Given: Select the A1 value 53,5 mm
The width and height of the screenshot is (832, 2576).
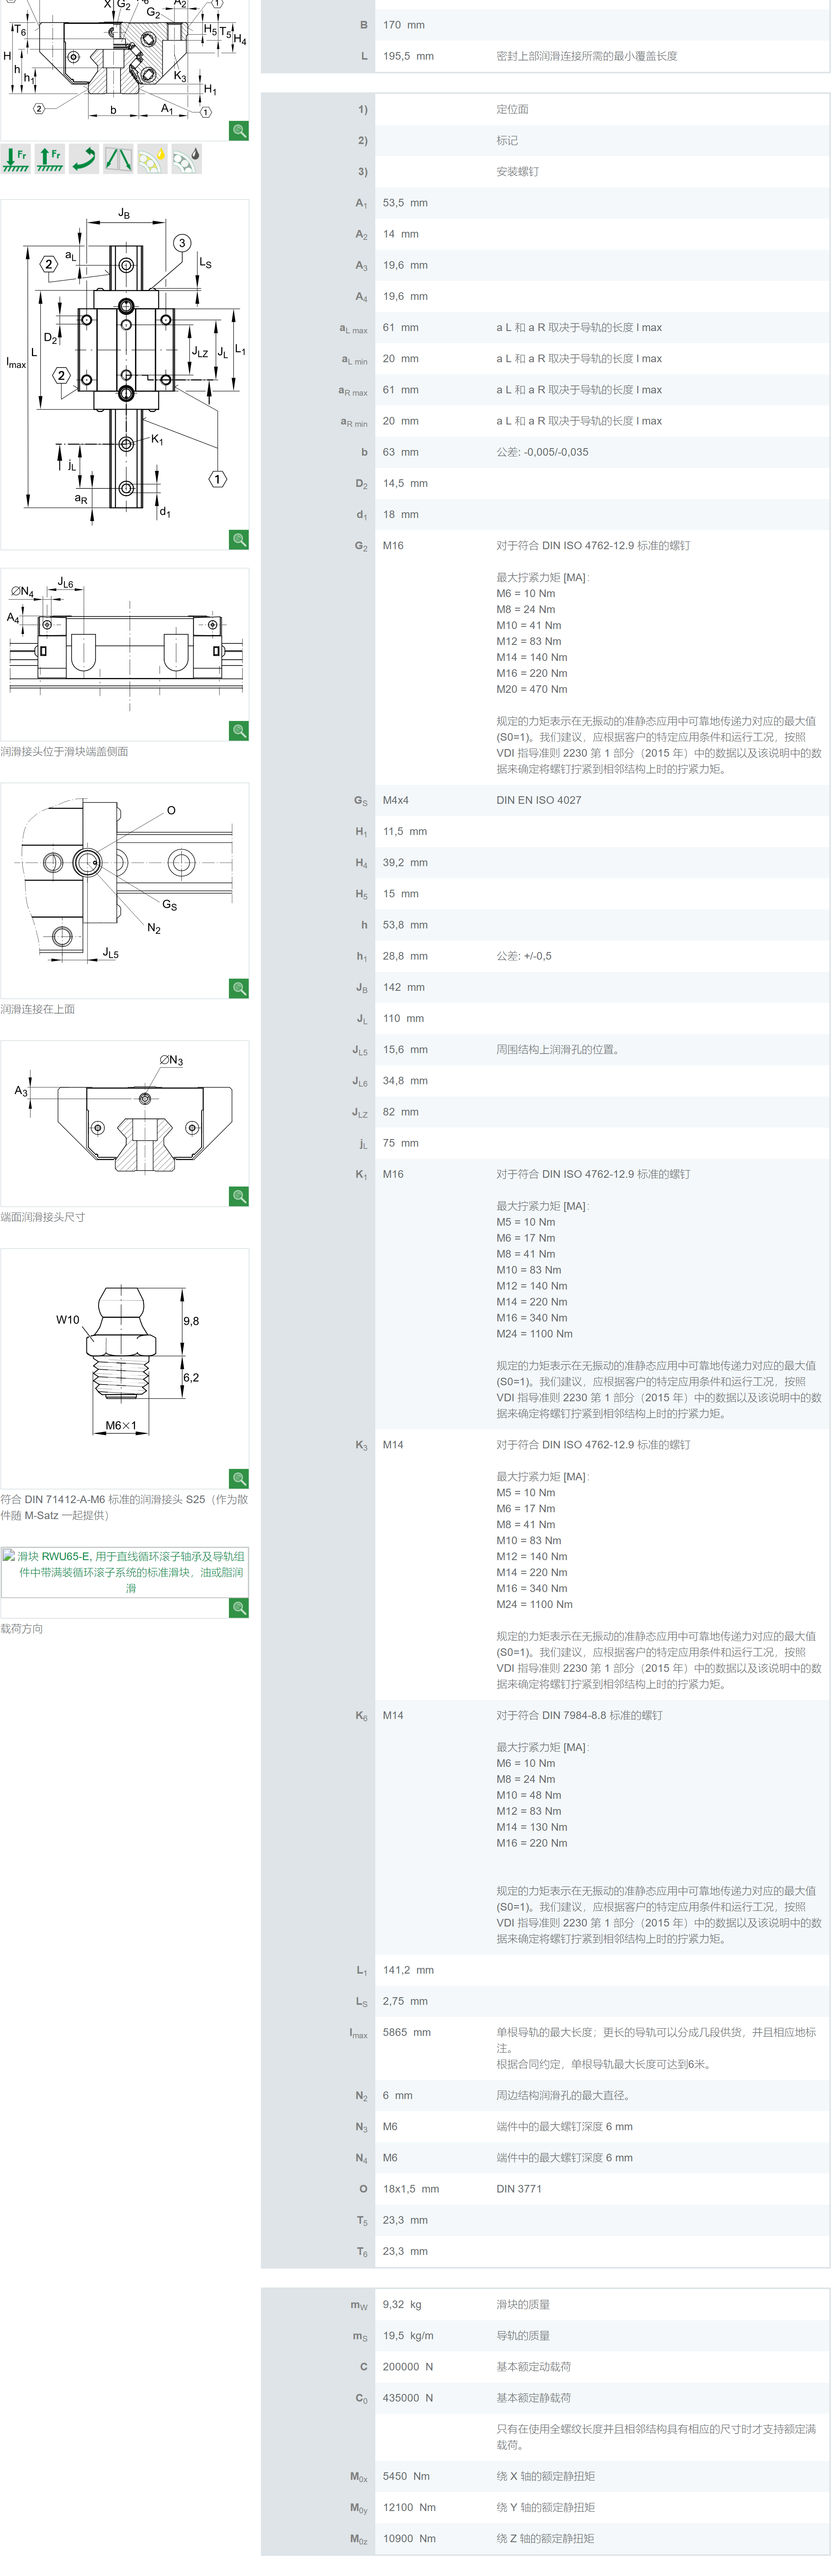Looking at the screenshot, I should tap(405, 202).
